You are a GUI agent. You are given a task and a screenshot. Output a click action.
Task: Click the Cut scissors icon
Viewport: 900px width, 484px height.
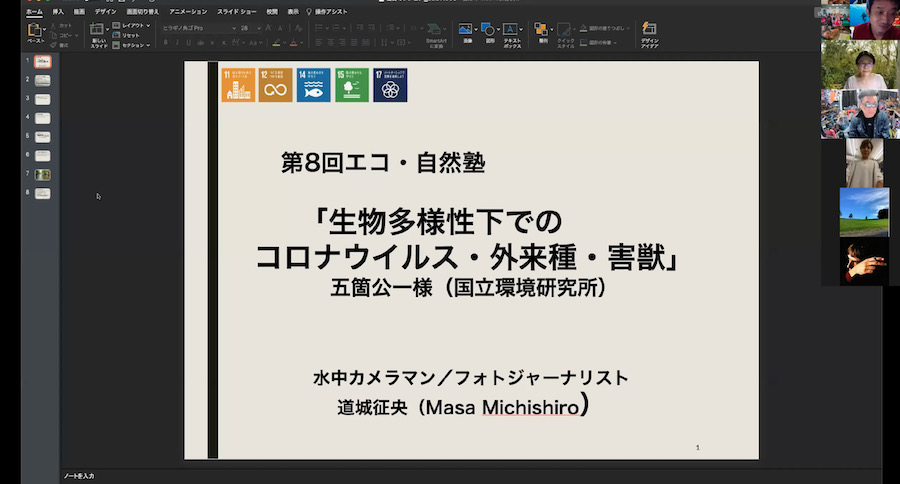53,26
